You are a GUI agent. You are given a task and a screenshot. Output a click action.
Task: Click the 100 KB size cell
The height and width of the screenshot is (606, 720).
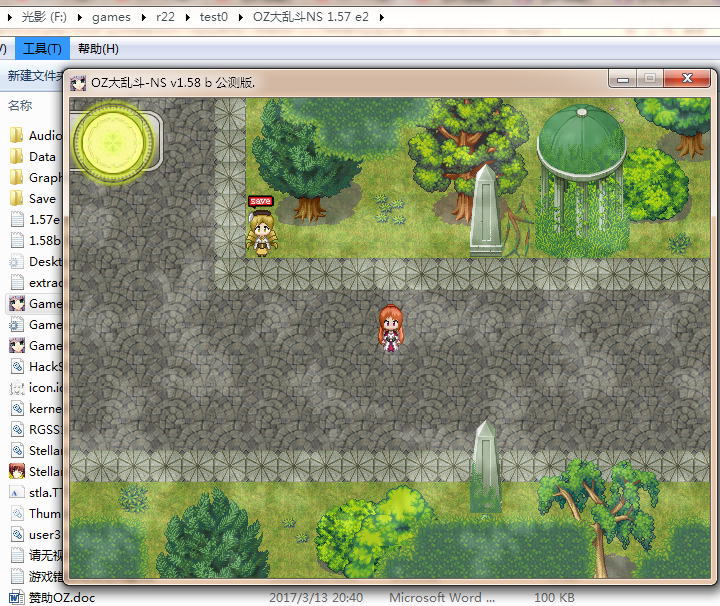pyautogui.click(x=554, y=598)
